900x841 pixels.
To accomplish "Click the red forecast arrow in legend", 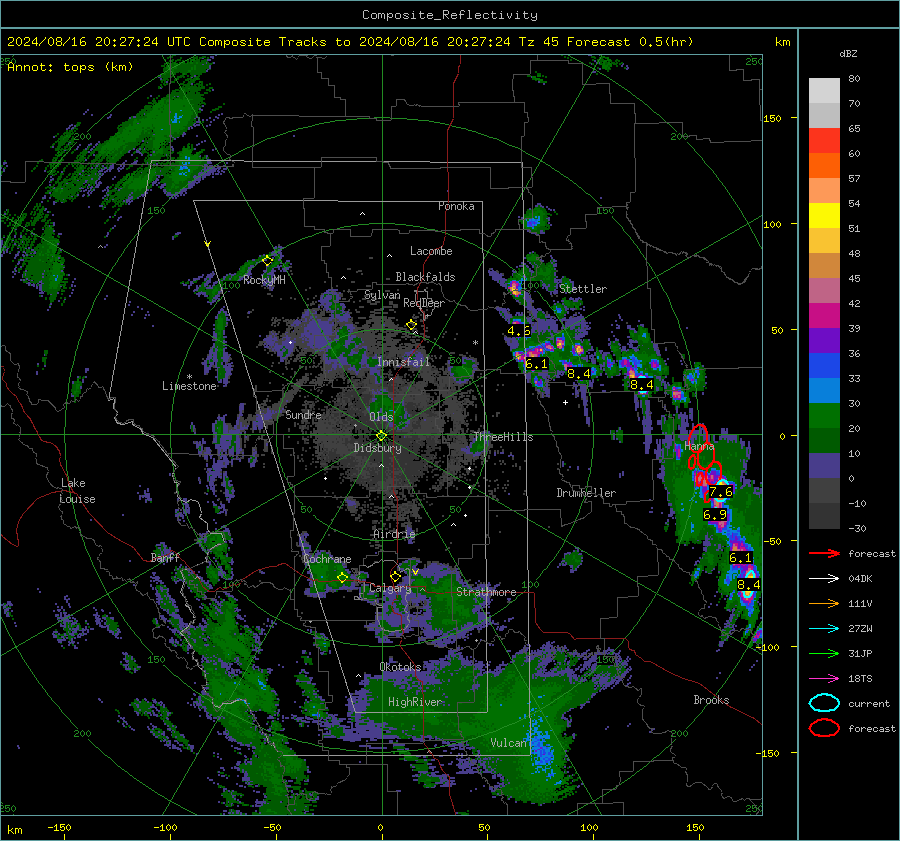I will pos(824,553).
